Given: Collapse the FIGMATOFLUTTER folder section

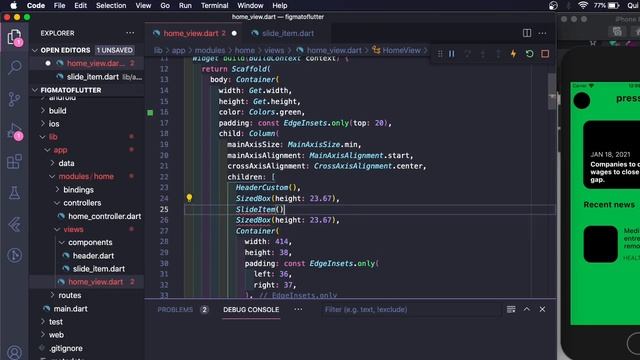Looking at the screenshot, I should (35, 90).
